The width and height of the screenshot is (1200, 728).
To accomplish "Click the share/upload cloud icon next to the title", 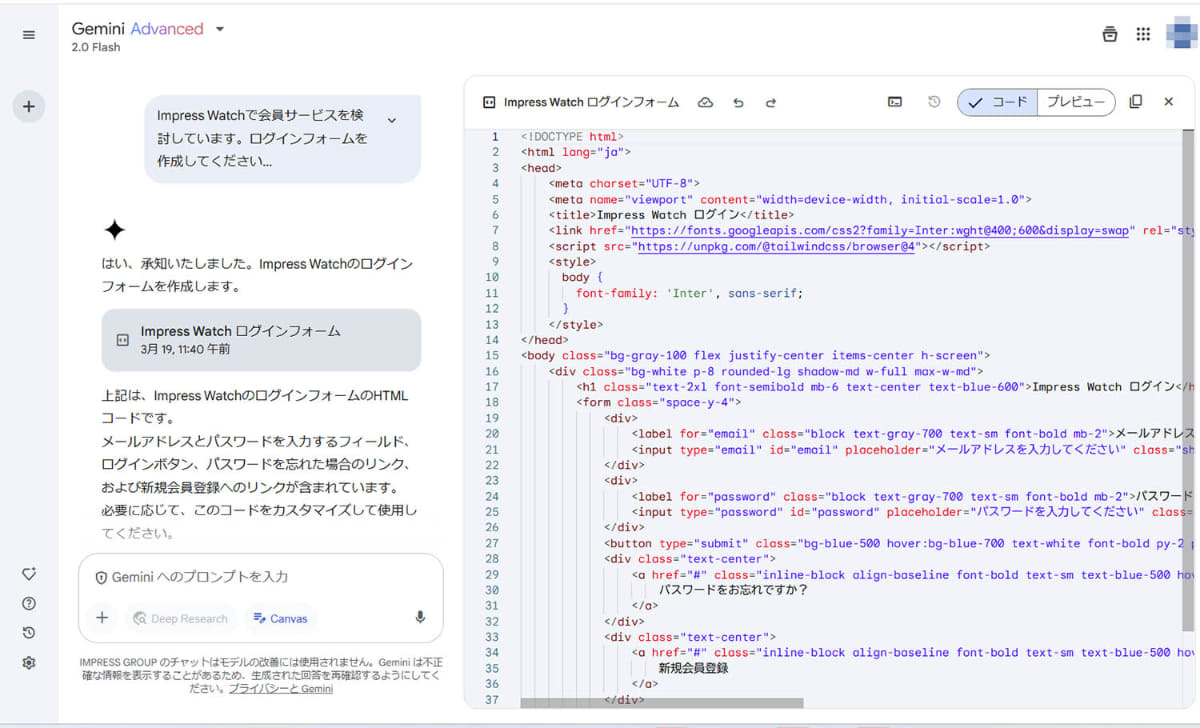I will tap(707, 102).
